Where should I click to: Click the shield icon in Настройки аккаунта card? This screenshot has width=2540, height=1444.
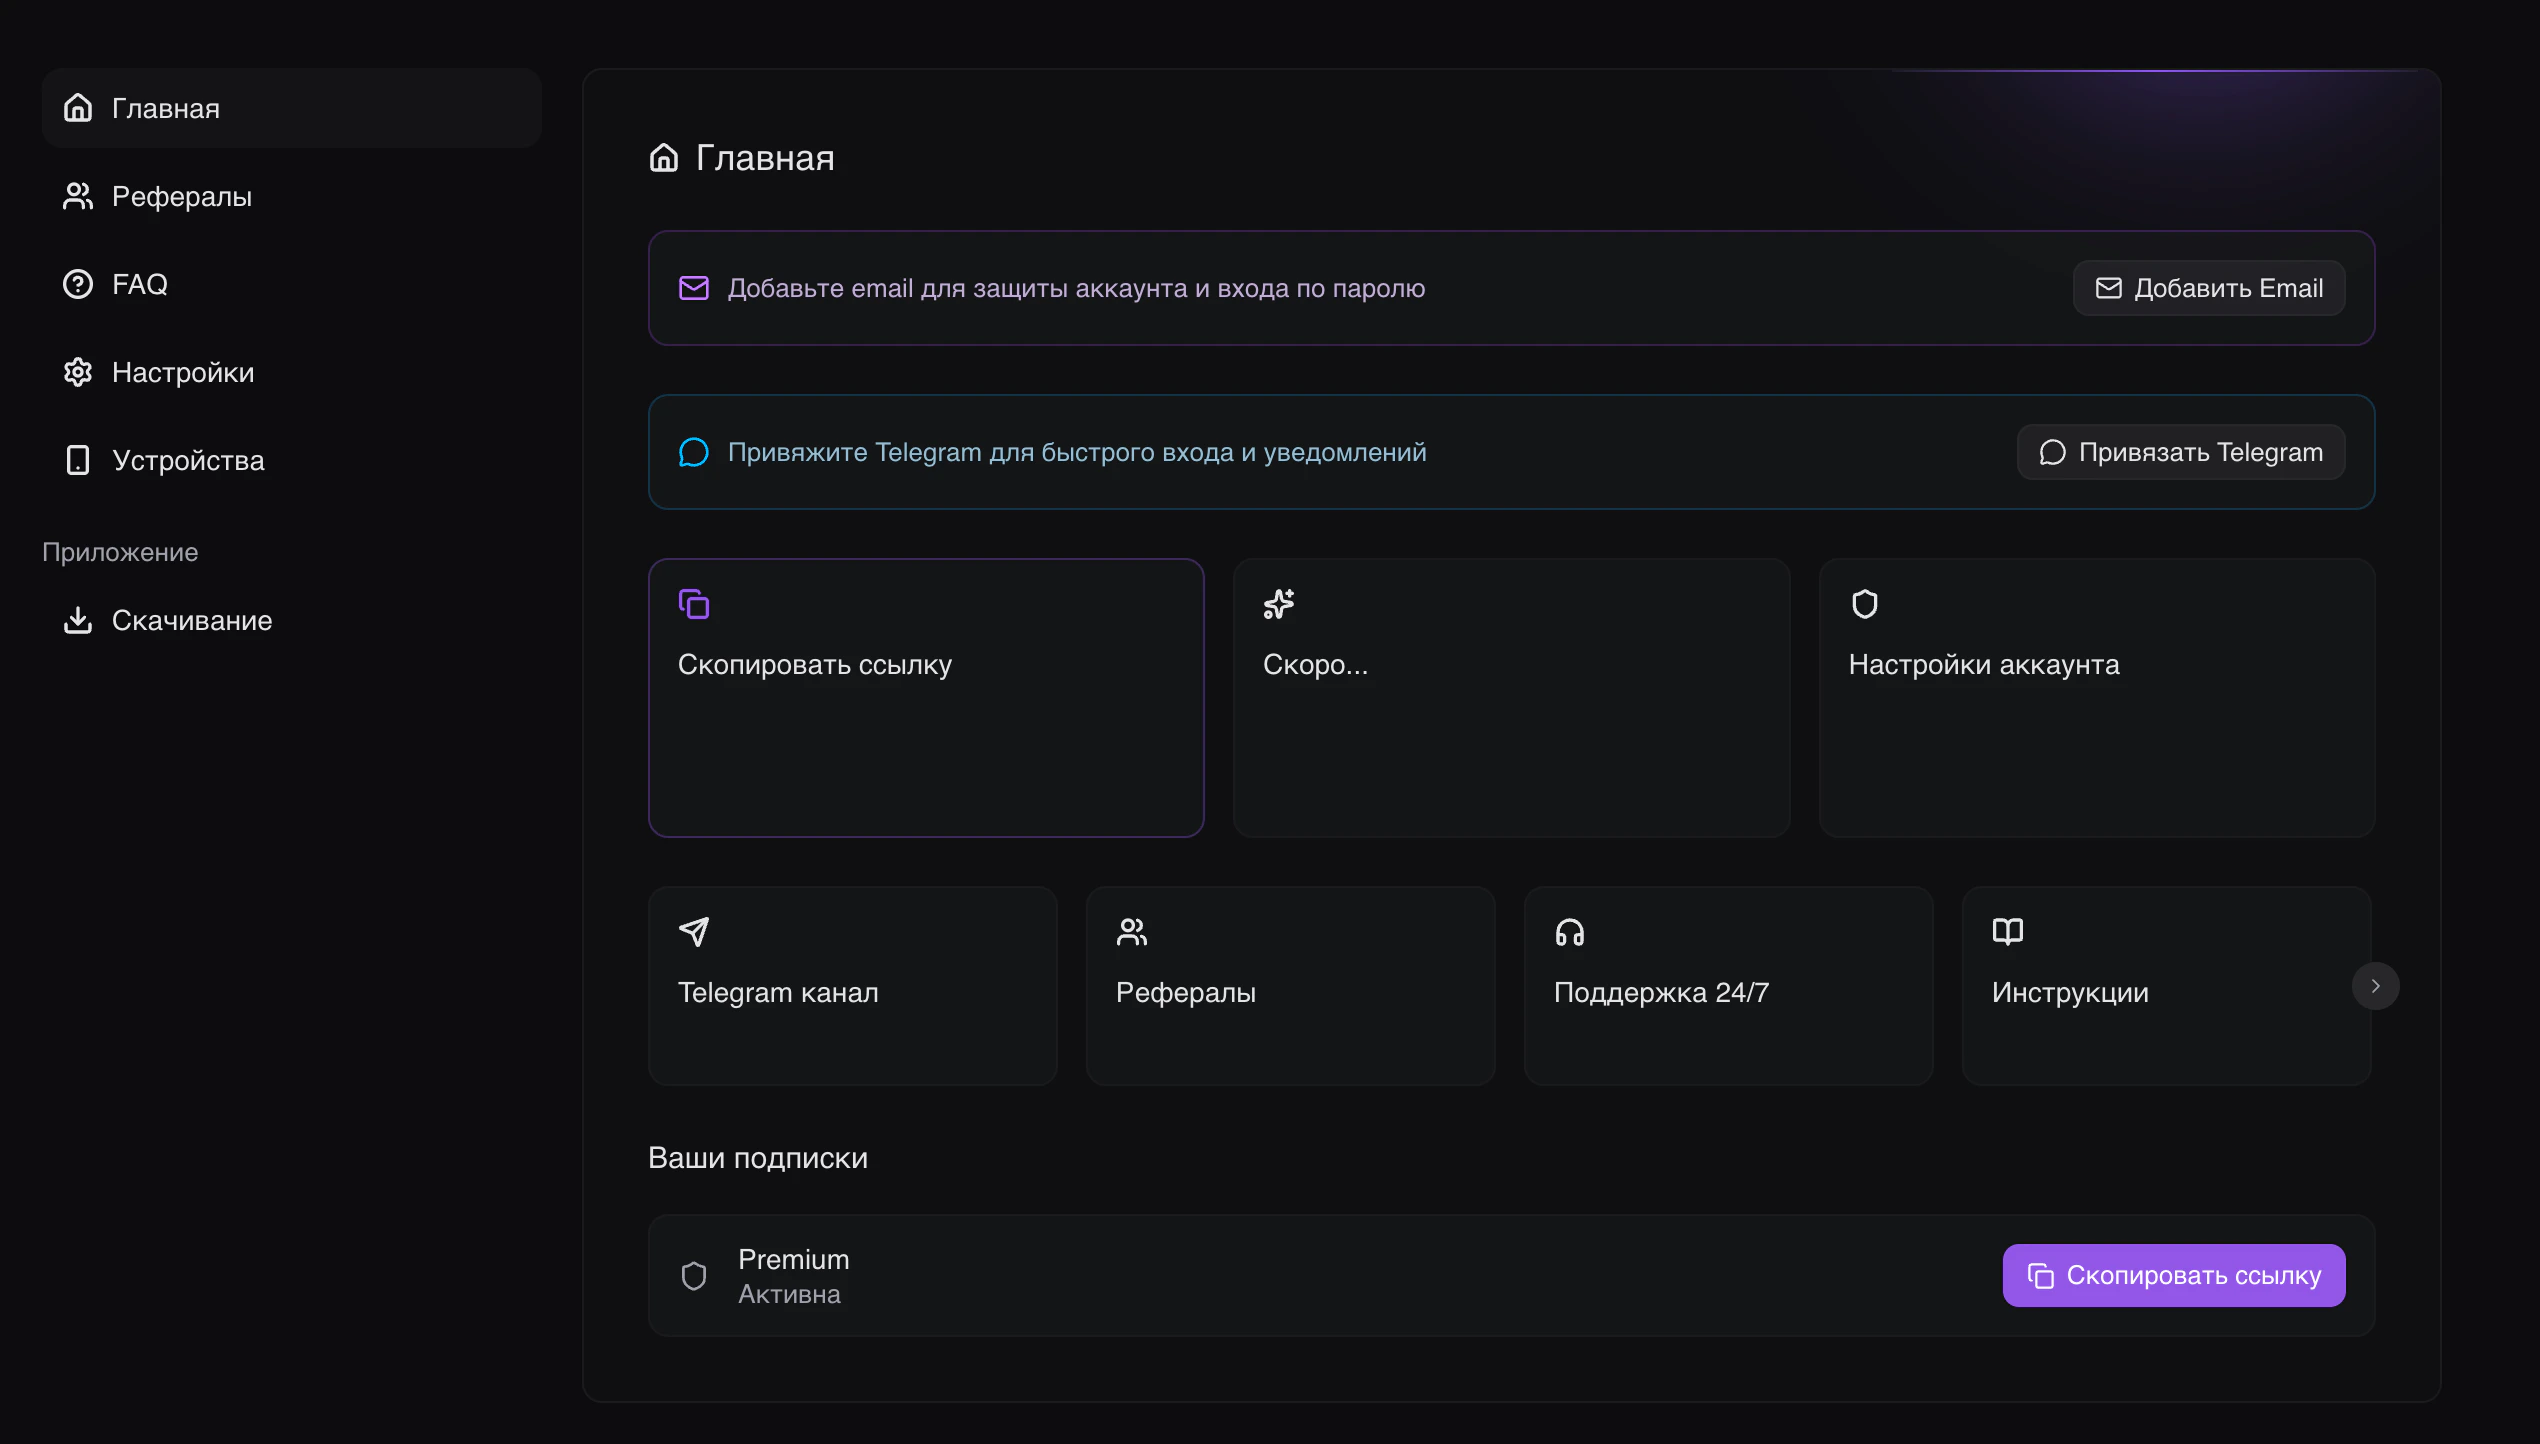coord(1865,604)
